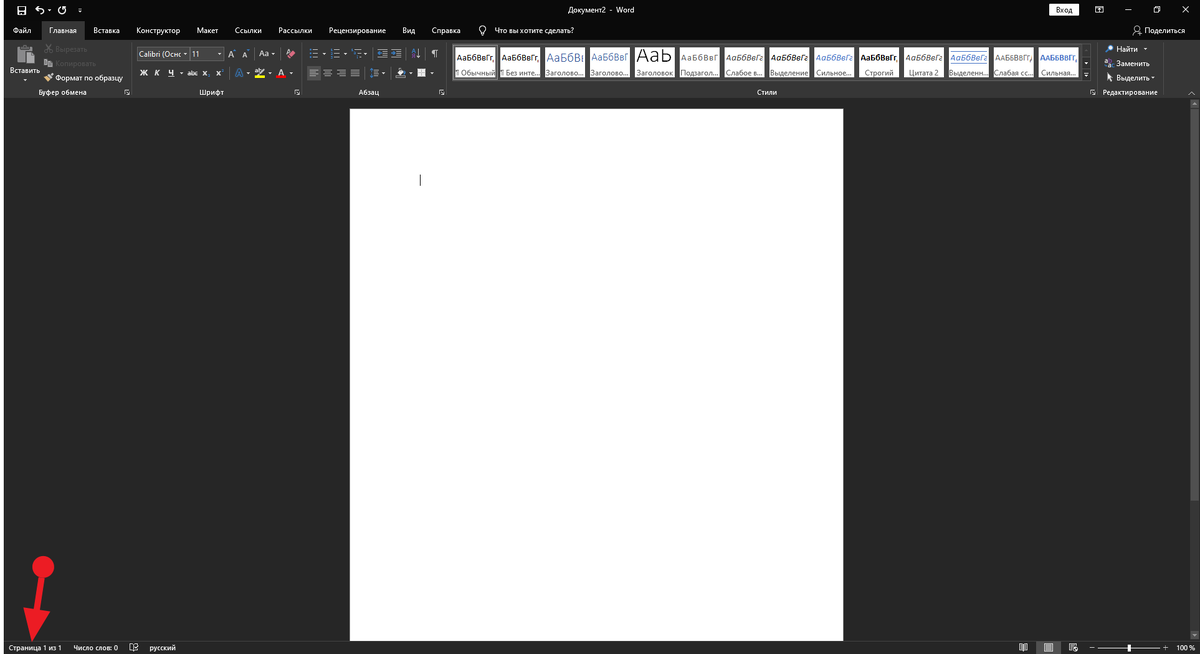Click the 100 % zoom level
This screenshot has height=654, width=1200.
click(1185, 648)
